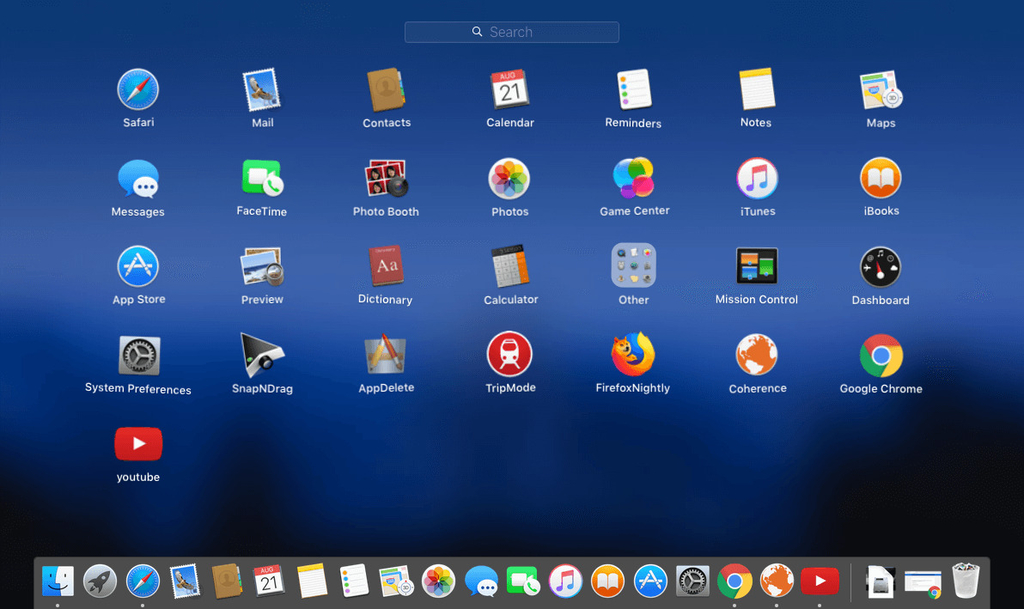The width and height of the screenshot is (1024, 609).
Task: Open iBooks from the Dock
Action: coord(608,581)
